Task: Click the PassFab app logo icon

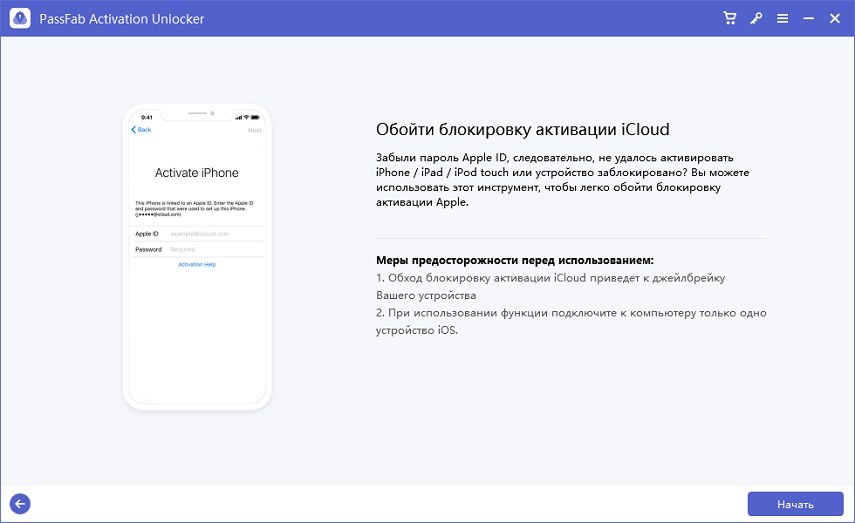Action: click(x=19, y=18)
